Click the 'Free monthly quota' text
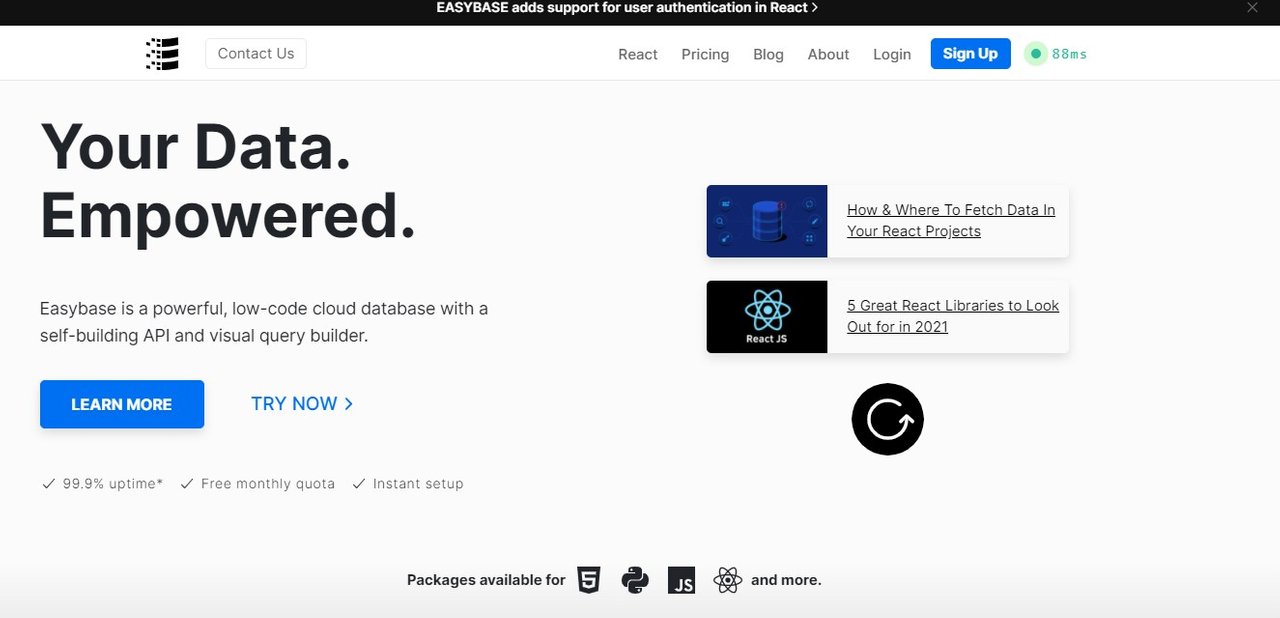Image resolution: width=1280 pixels, height=618 pixels. (x=268, y=484)
